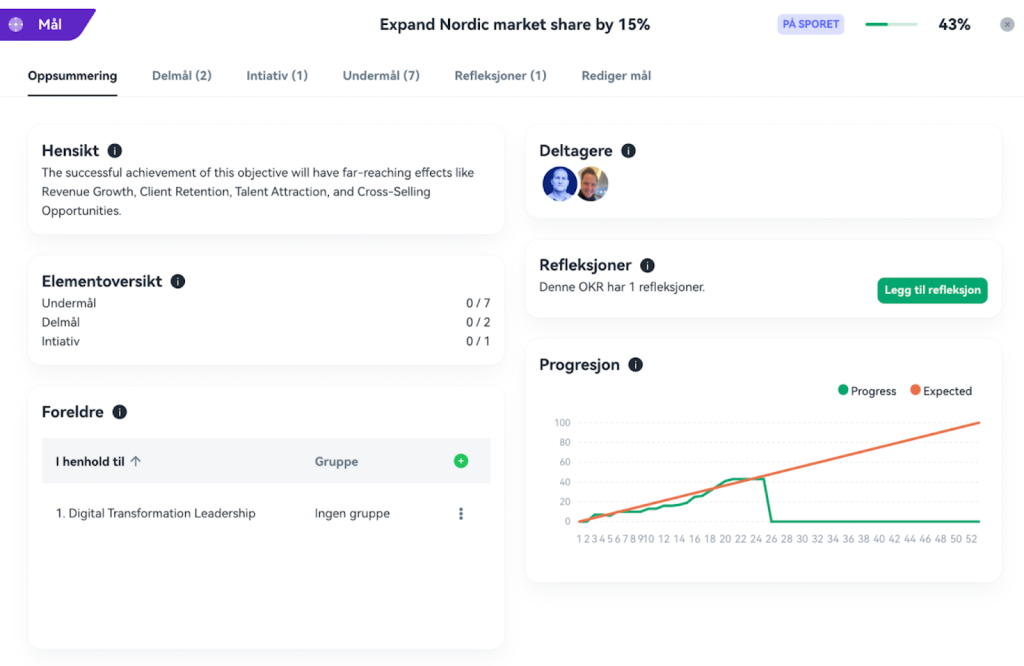Click the green plus icon to add parent
This screenshot has width=1024, height=666.
(460, 461)
